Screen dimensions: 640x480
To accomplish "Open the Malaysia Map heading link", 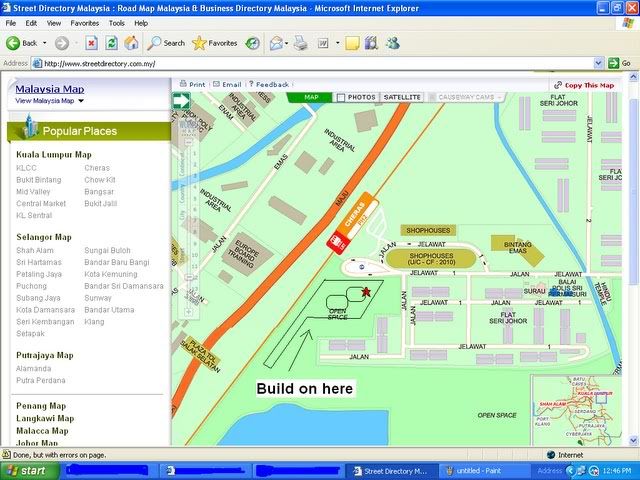I will click(x=50, y=89).
